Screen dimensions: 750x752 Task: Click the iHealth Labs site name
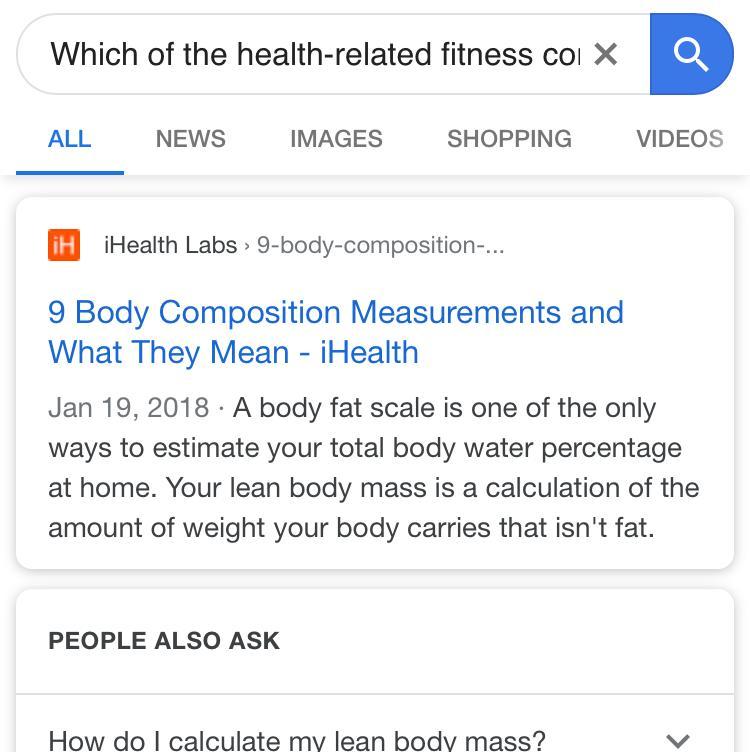coord(171,245)
